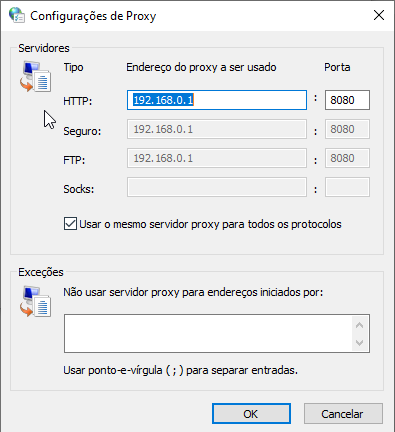This screenshot has height=432, width=395.
Task: Click the Socks address field
Action: (217, 187)
